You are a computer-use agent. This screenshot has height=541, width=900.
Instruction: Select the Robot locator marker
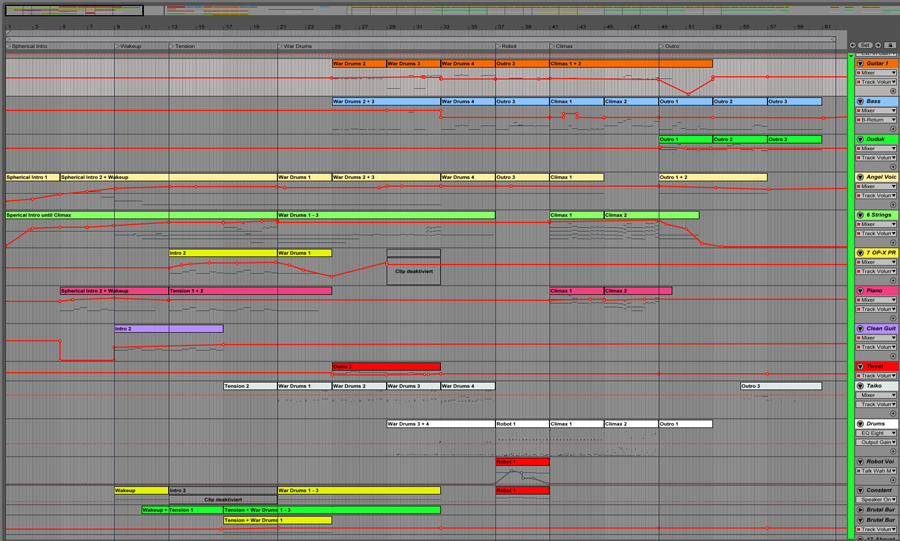coord(507,46)
